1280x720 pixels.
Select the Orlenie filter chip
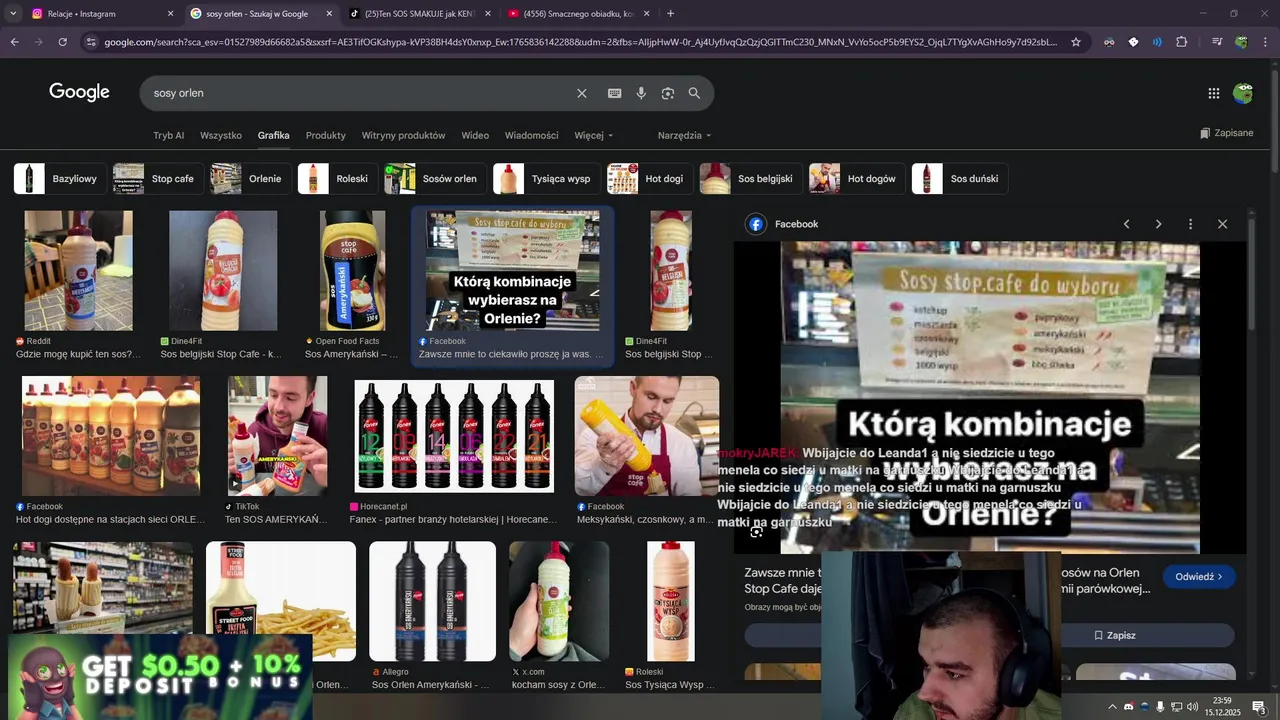click(251, 179)
